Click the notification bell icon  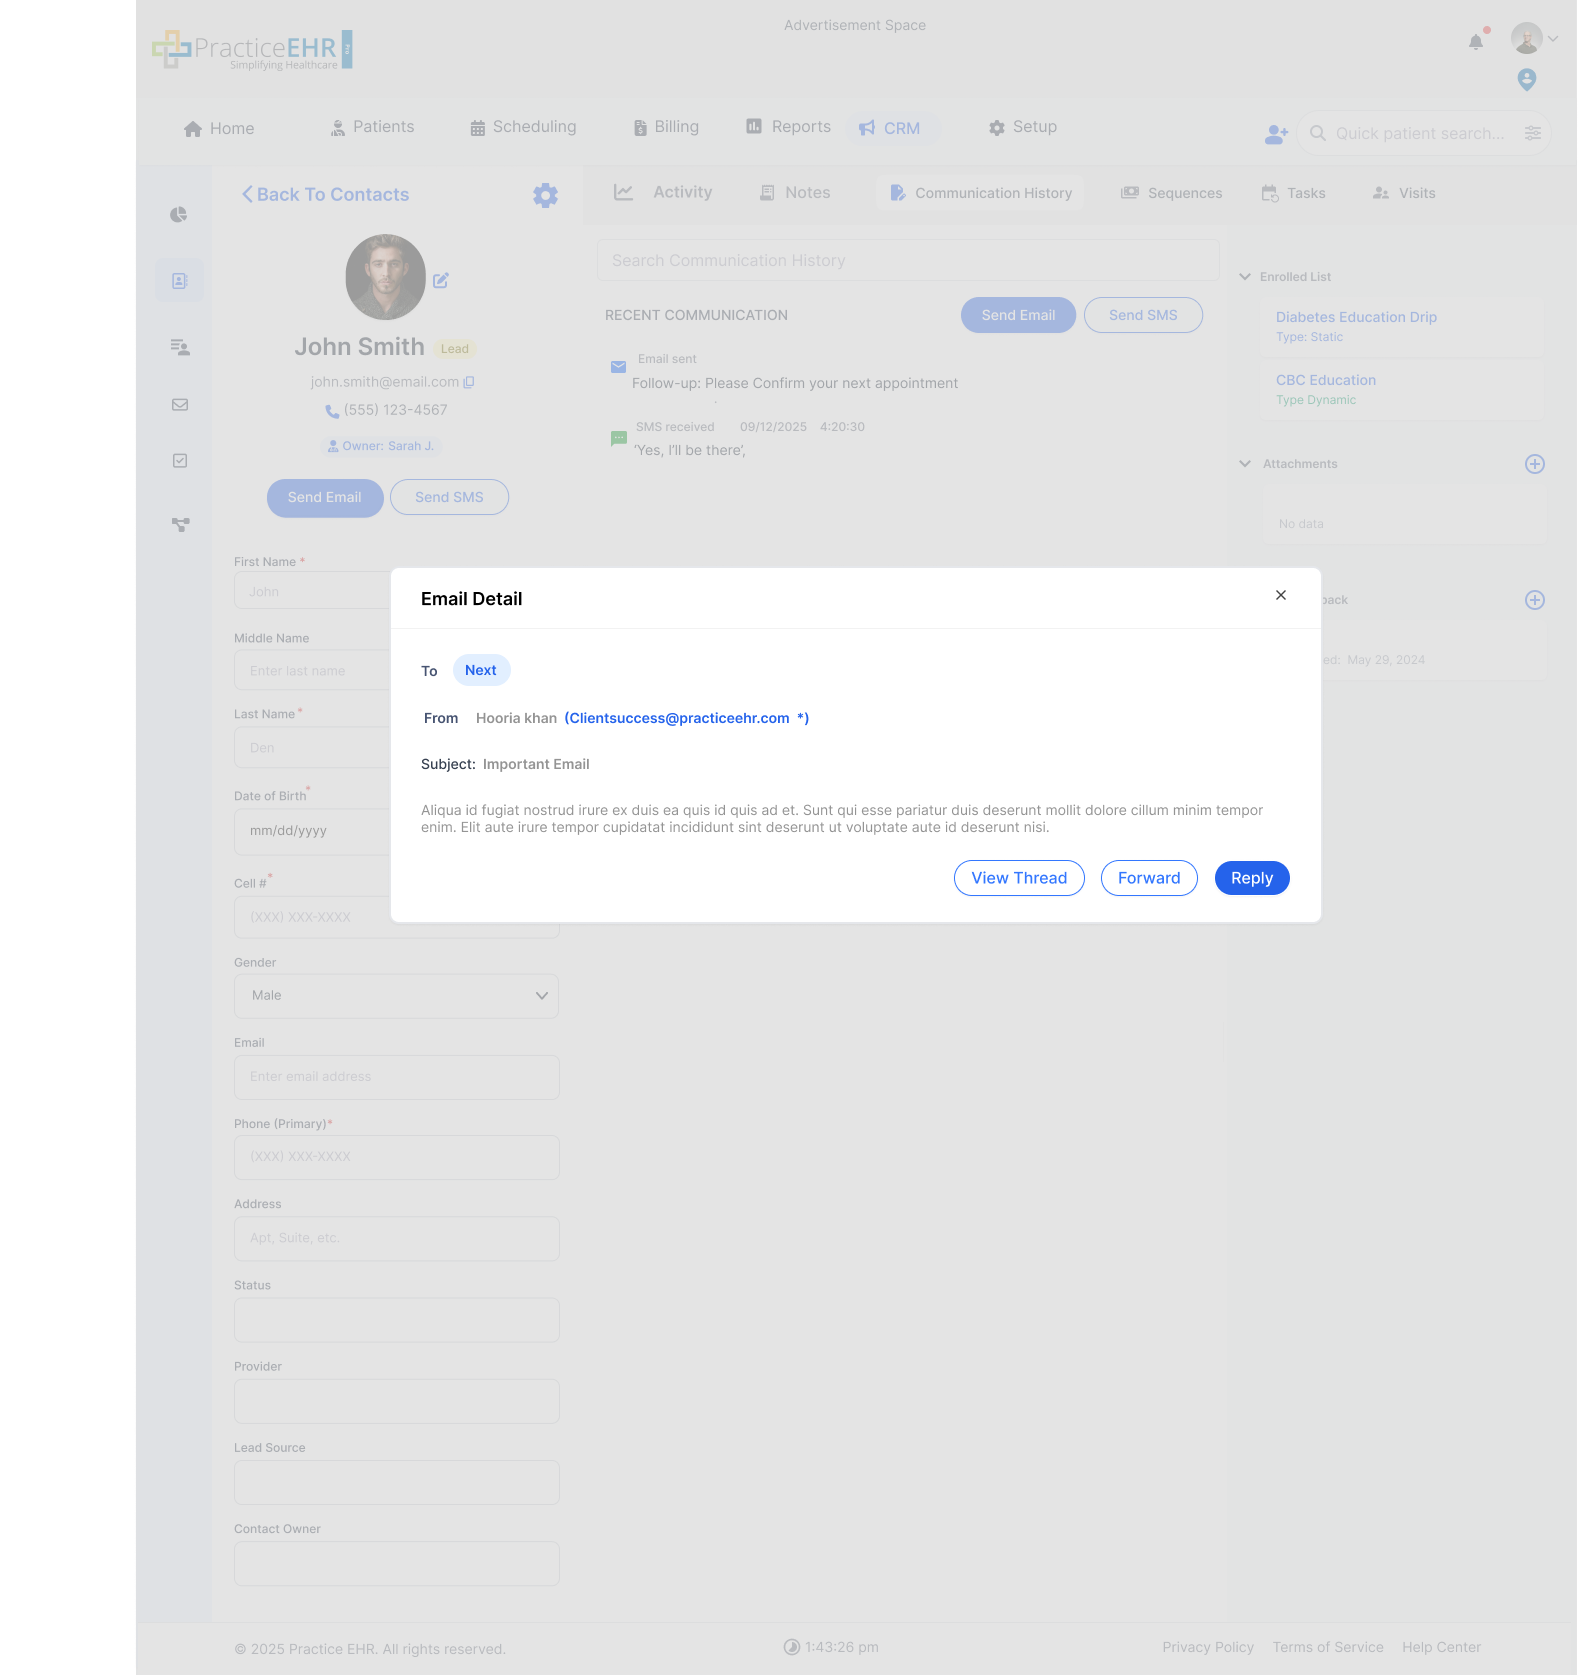pos(1476,42)
